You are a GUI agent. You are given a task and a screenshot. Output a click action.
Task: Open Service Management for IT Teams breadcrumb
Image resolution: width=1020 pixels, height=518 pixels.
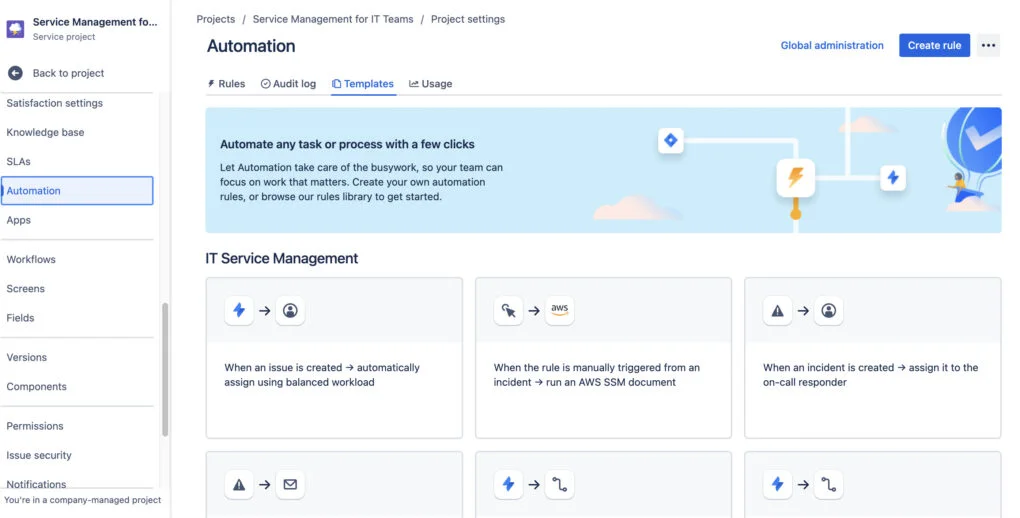[333, 19]
